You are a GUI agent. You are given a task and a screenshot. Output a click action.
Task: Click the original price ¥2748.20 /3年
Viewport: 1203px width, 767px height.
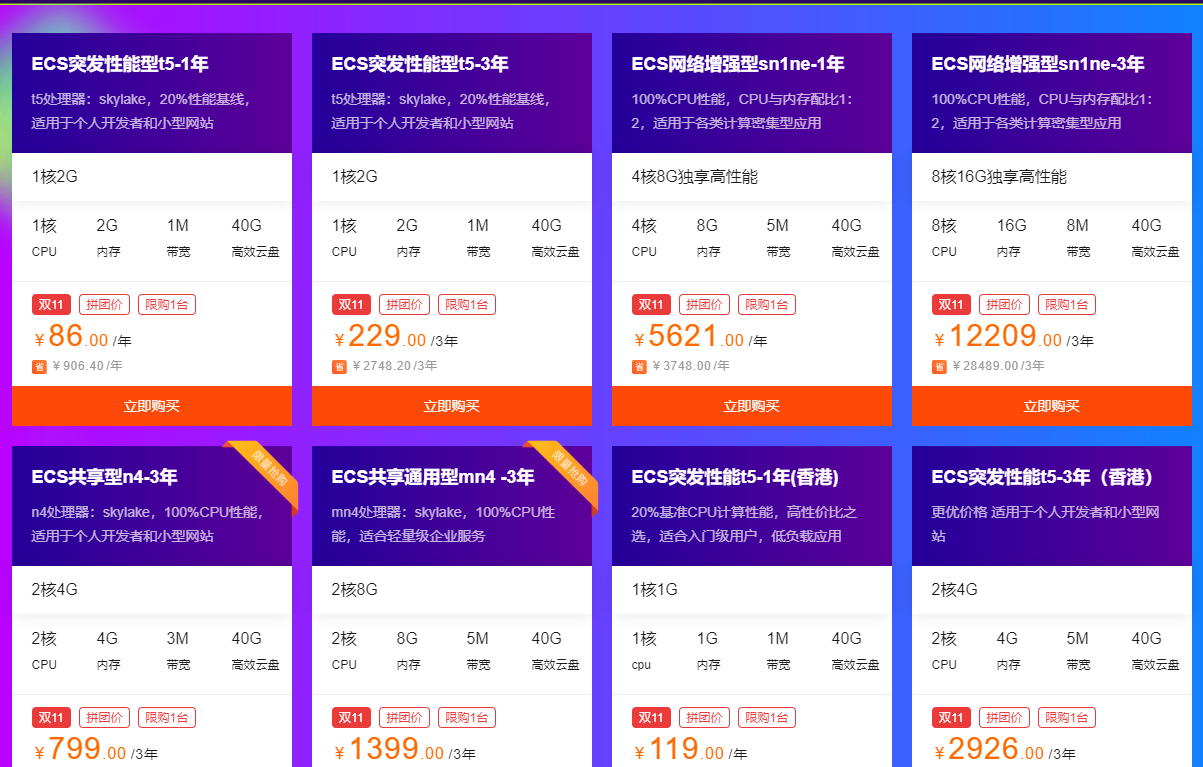coord(394,366)
